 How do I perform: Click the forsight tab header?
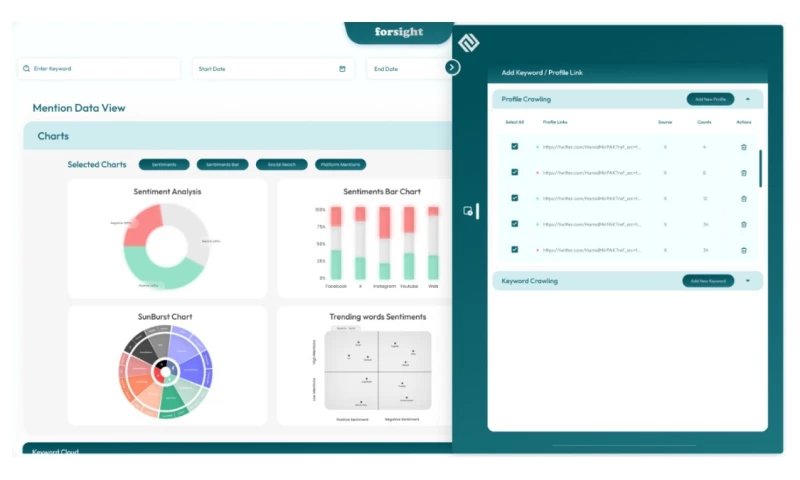[399, 32]
